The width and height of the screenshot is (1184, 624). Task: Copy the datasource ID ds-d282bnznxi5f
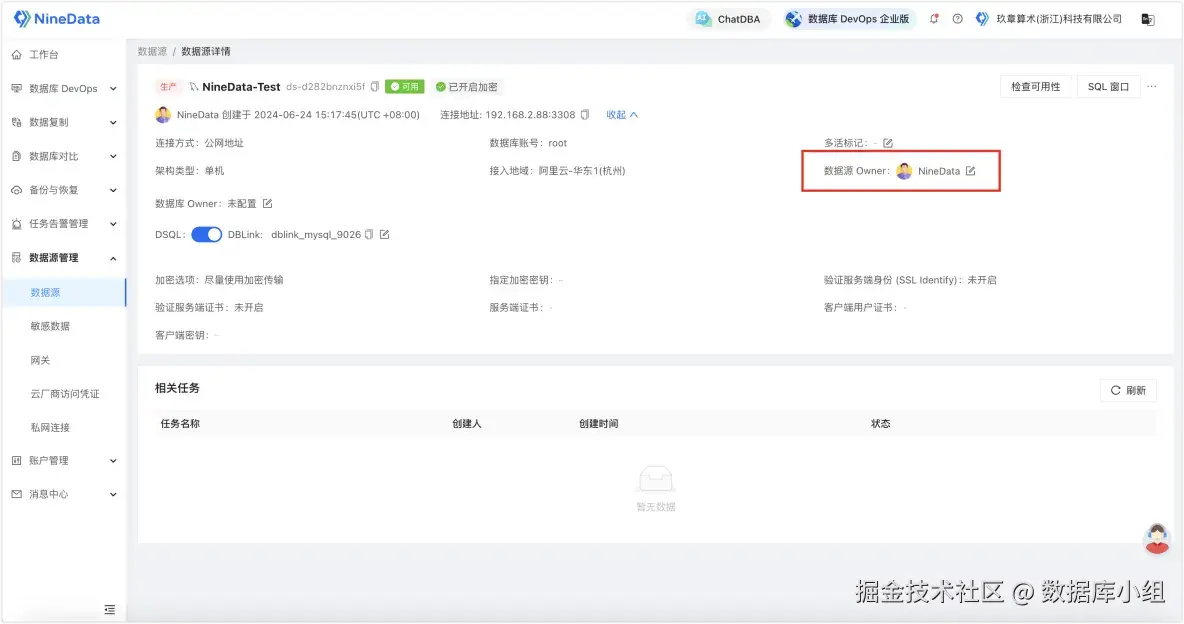point(373,87)
